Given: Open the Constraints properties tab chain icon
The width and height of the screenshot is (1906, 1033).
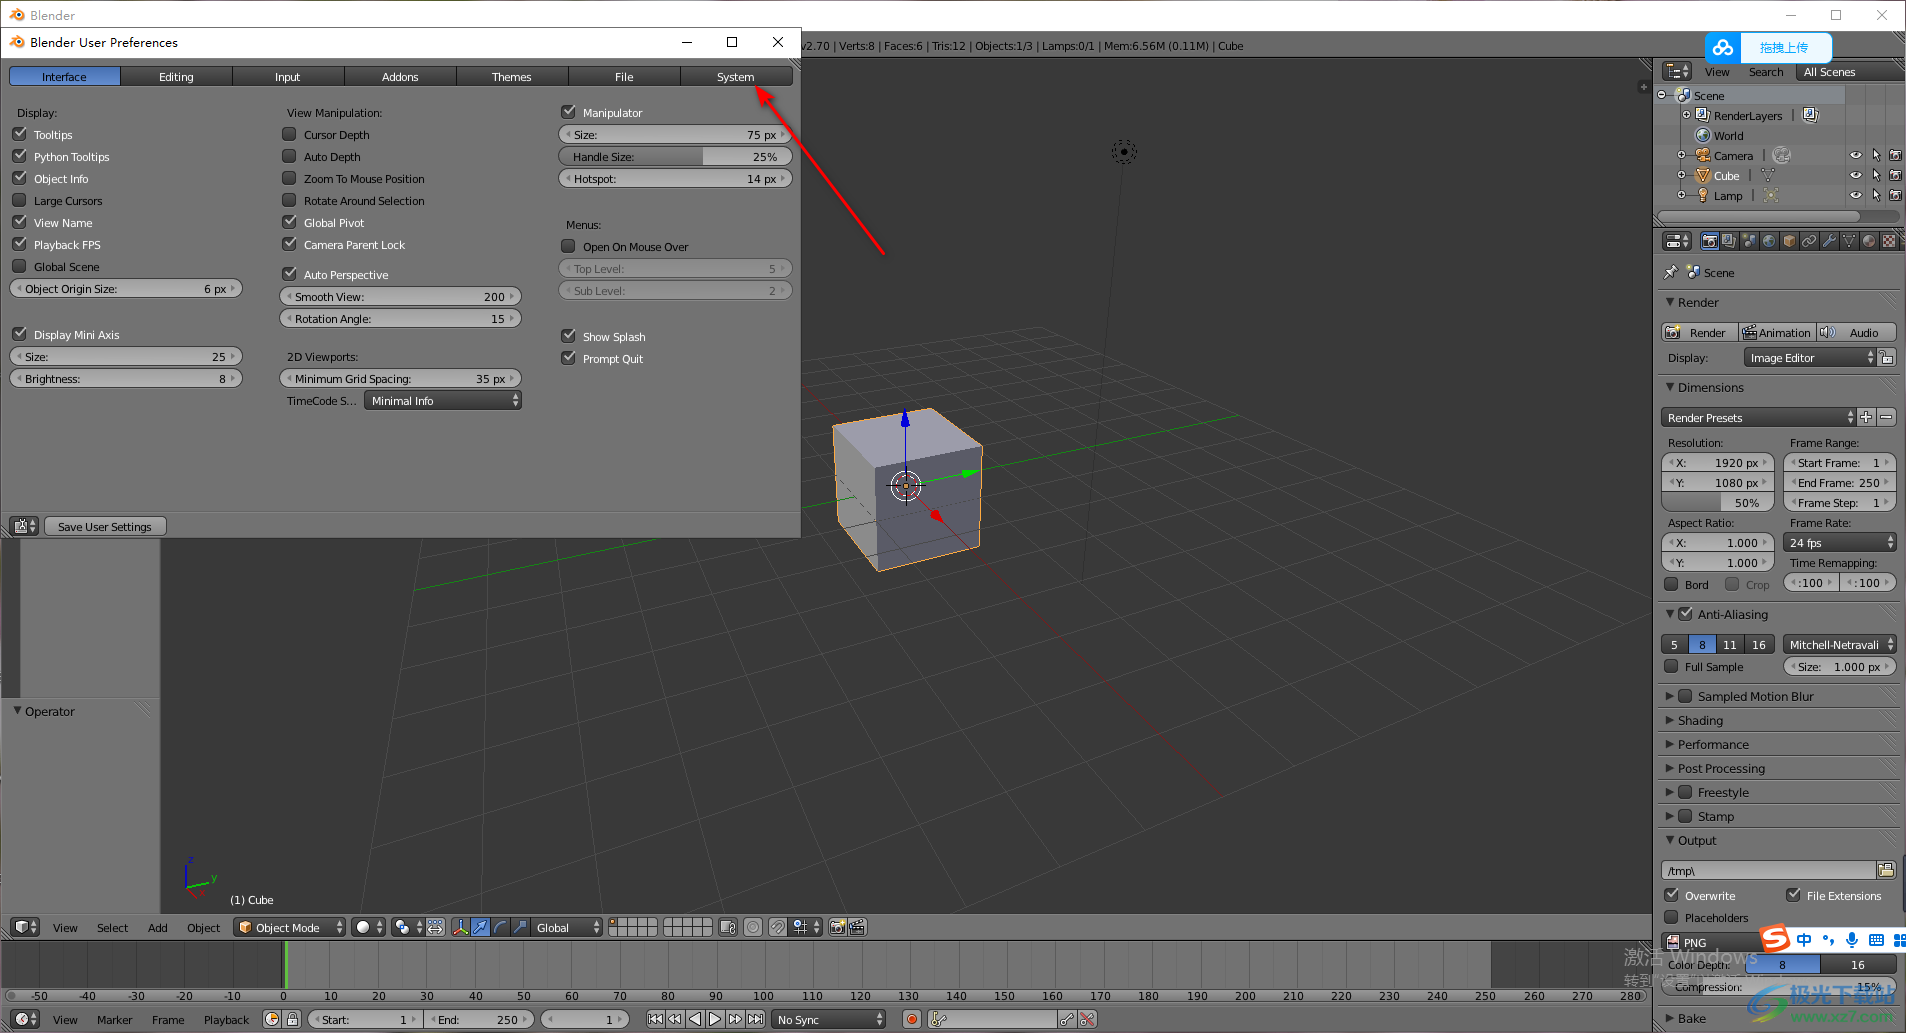Looking at the screenshot, I should point(1809,241).
